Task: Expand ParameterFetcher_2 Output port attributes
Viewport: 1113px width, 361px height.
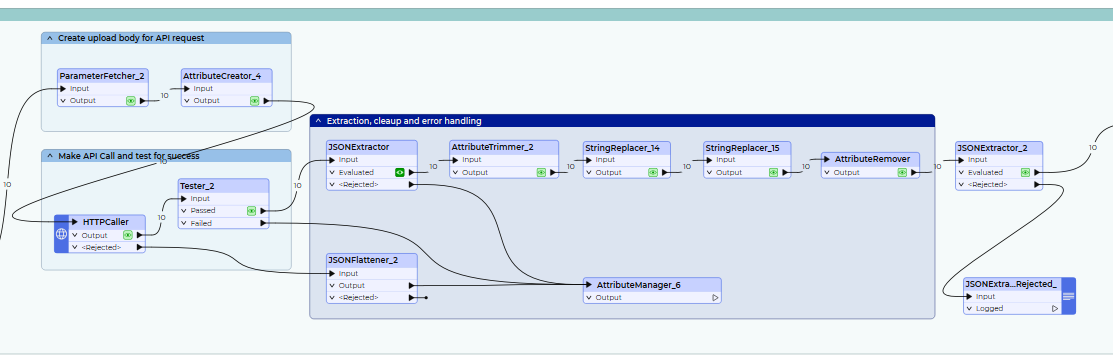Action: (63, 101)
